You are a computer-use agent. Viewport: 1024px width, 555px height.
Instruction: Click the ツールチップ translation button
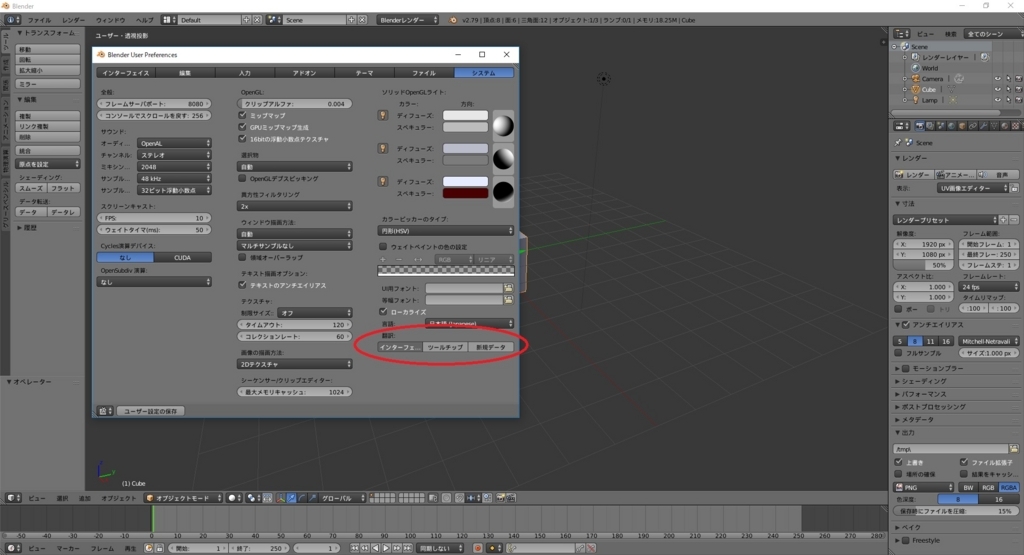(445, 347)
